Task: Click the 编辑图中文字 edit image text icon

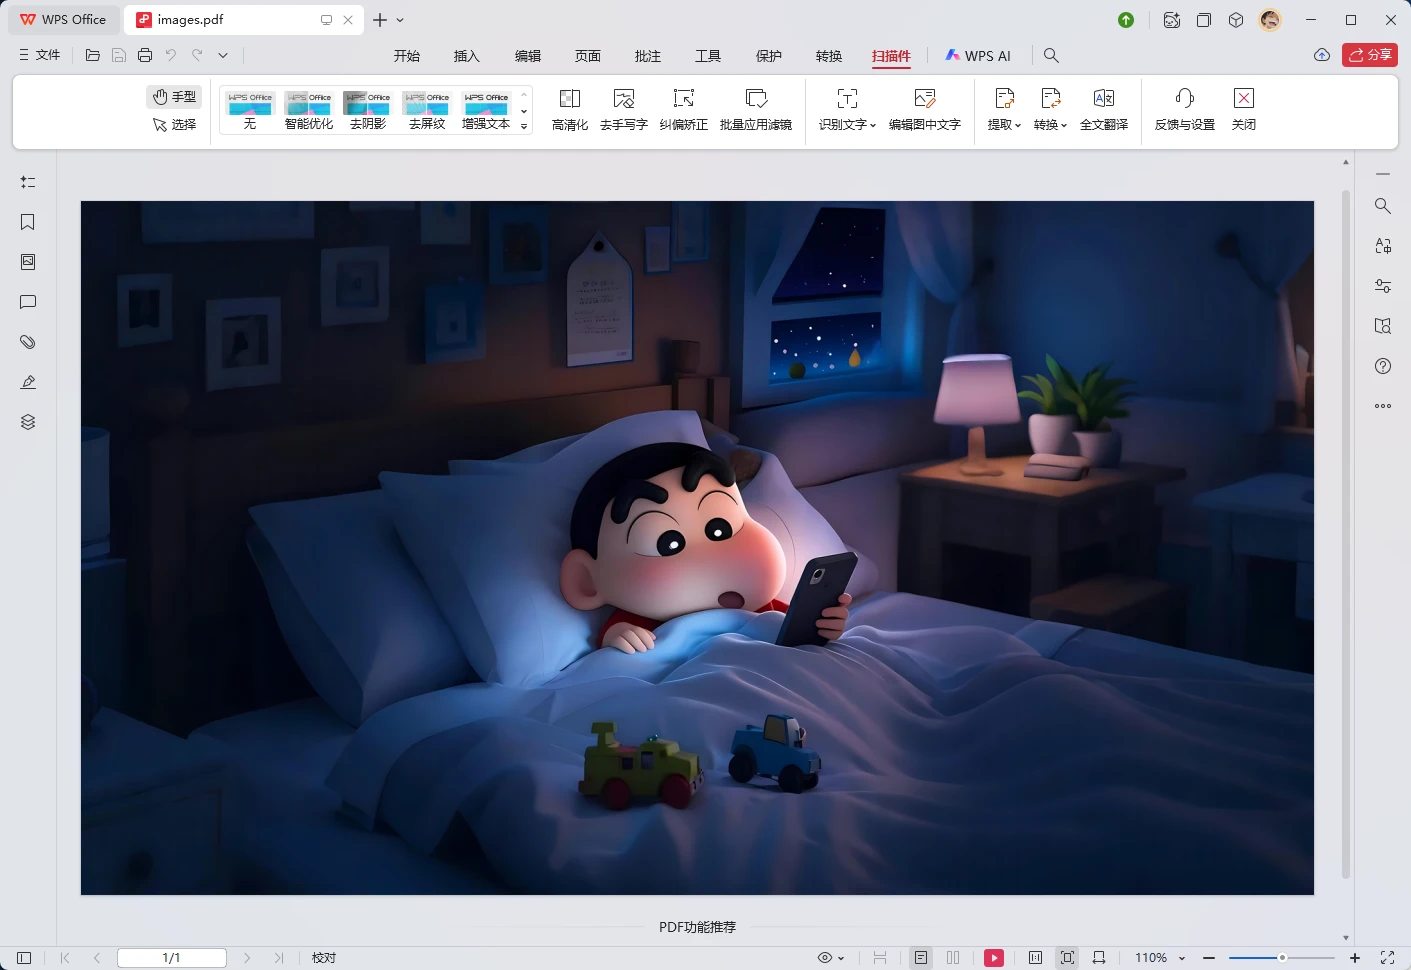Action: [925, 108]
